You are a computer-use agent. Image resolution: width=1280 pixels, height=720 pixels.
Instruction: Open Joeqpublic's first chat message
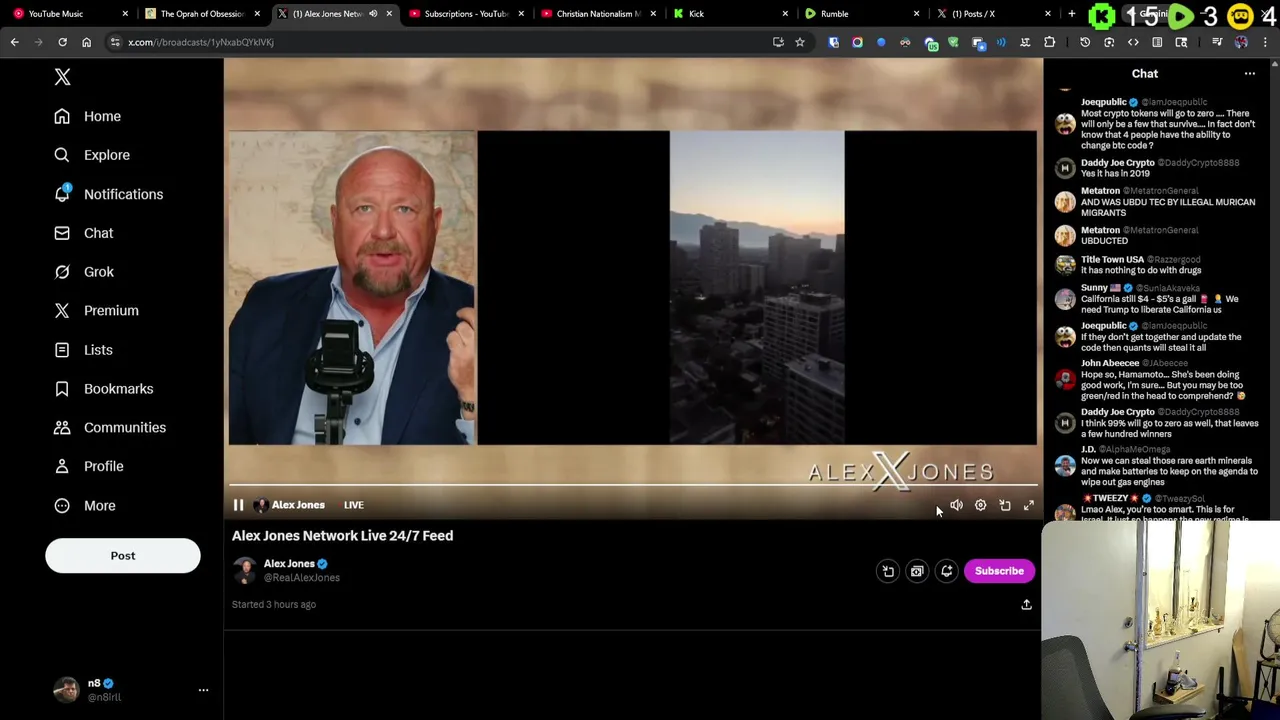coord(1167,129)
